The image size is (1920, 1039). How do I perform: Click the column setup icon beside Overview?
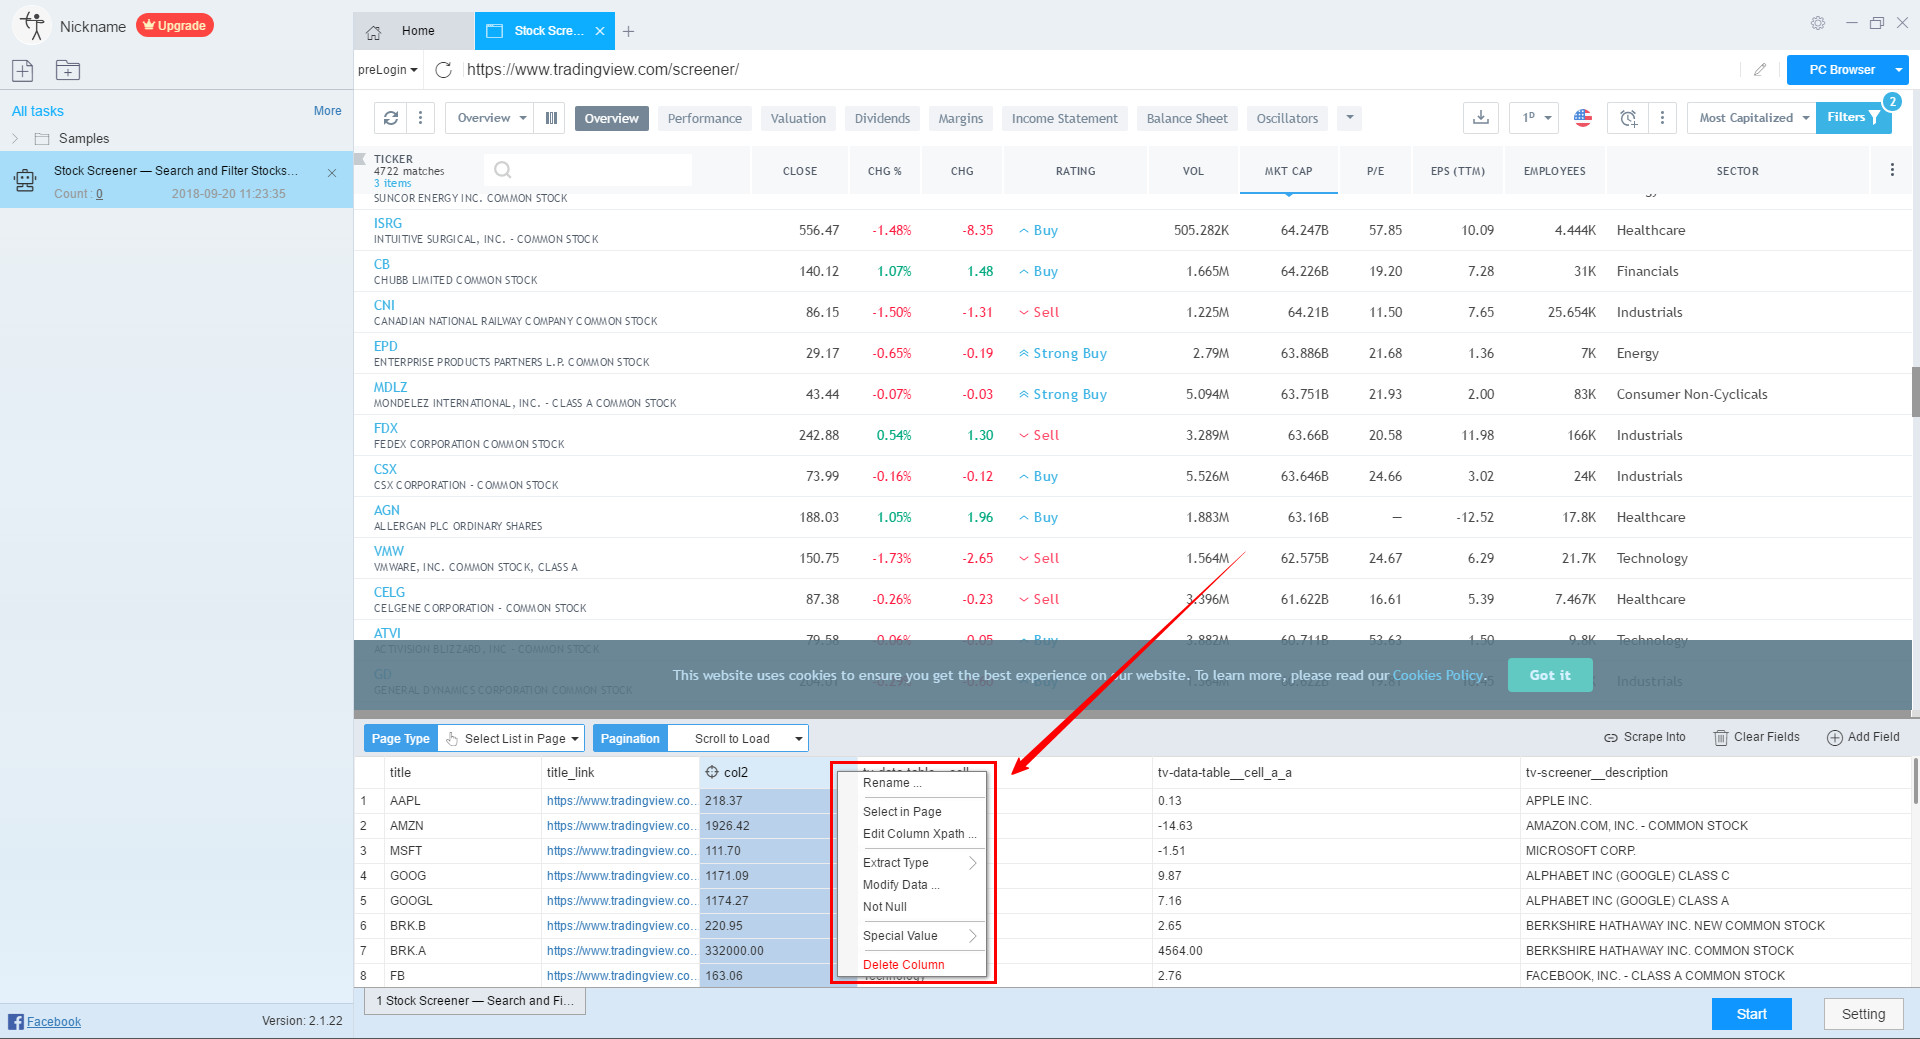click(x=551, y=118)
